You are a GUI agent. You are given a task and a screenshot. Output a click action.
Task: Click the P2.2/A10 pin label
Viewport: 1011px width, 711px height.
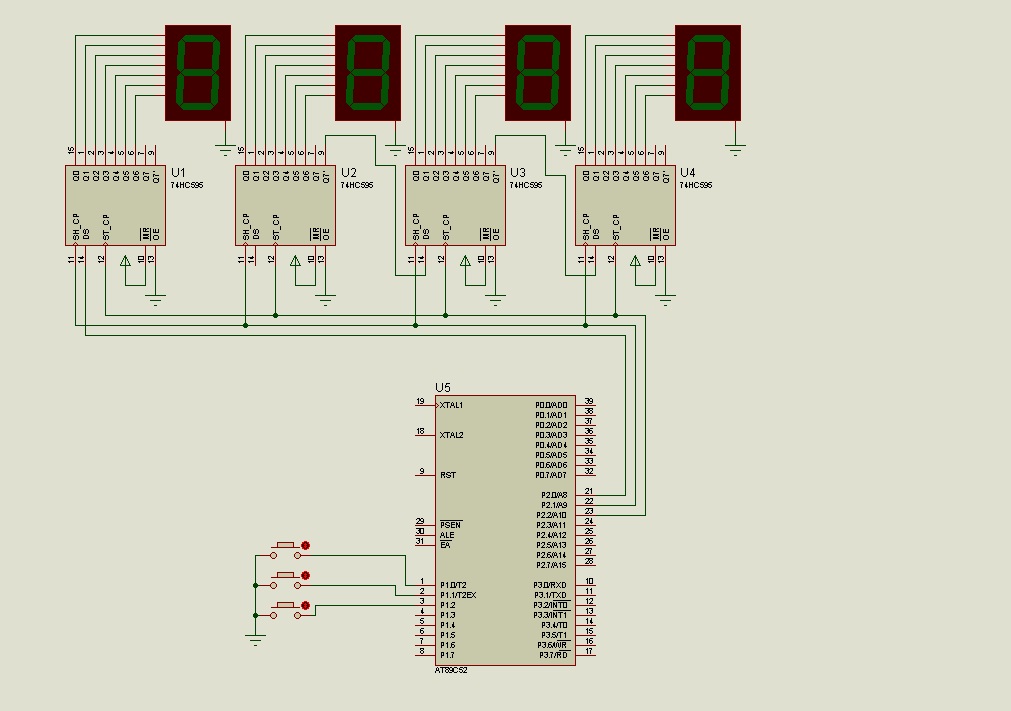pos(552,515)
